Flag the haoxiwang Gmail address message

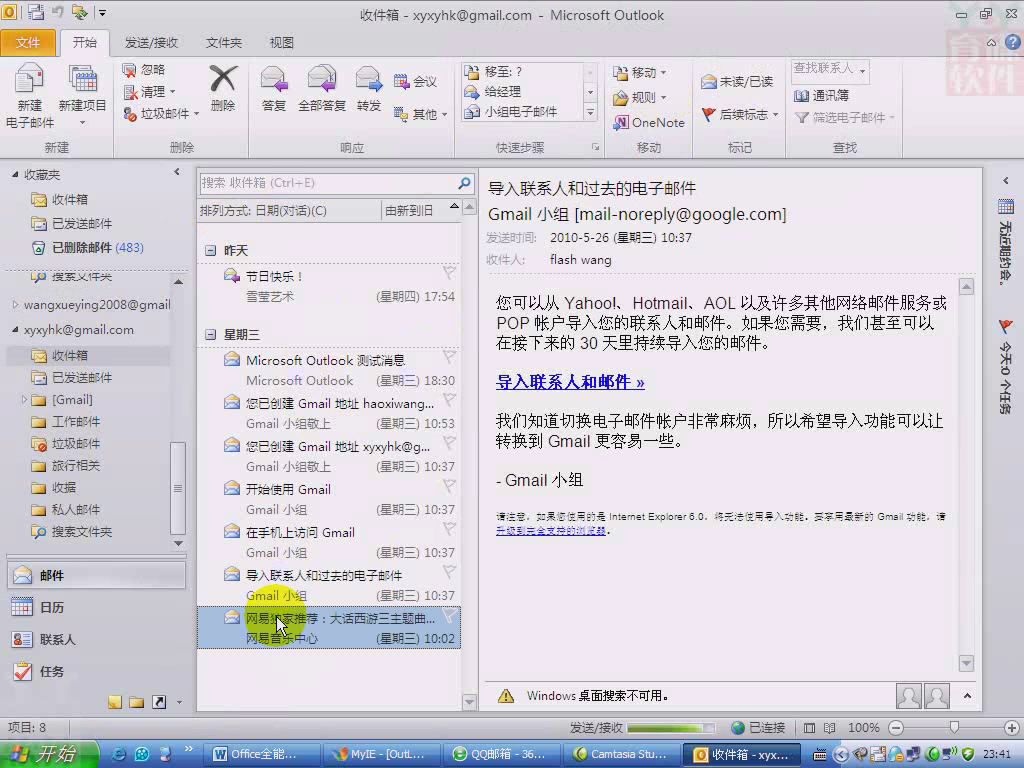449,400
